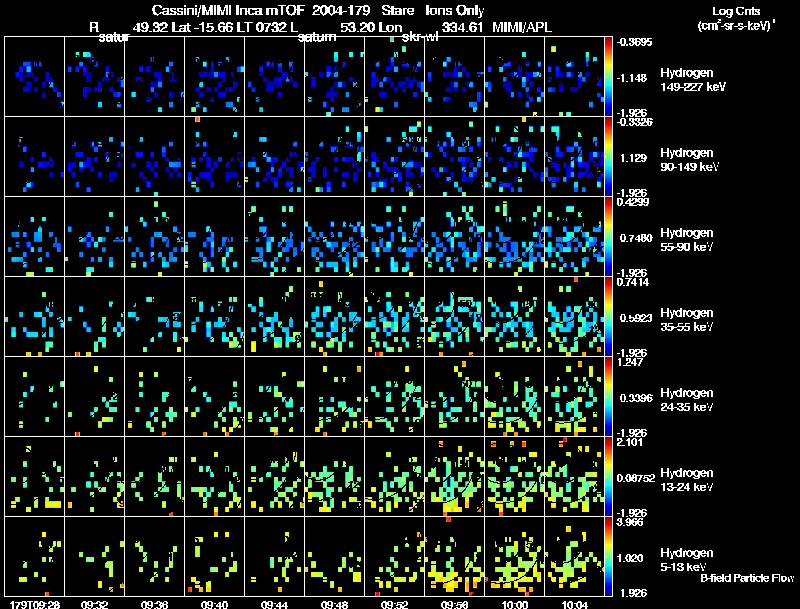
Task: Click the 10:04 time axis label
Action: tap(574, 604)
